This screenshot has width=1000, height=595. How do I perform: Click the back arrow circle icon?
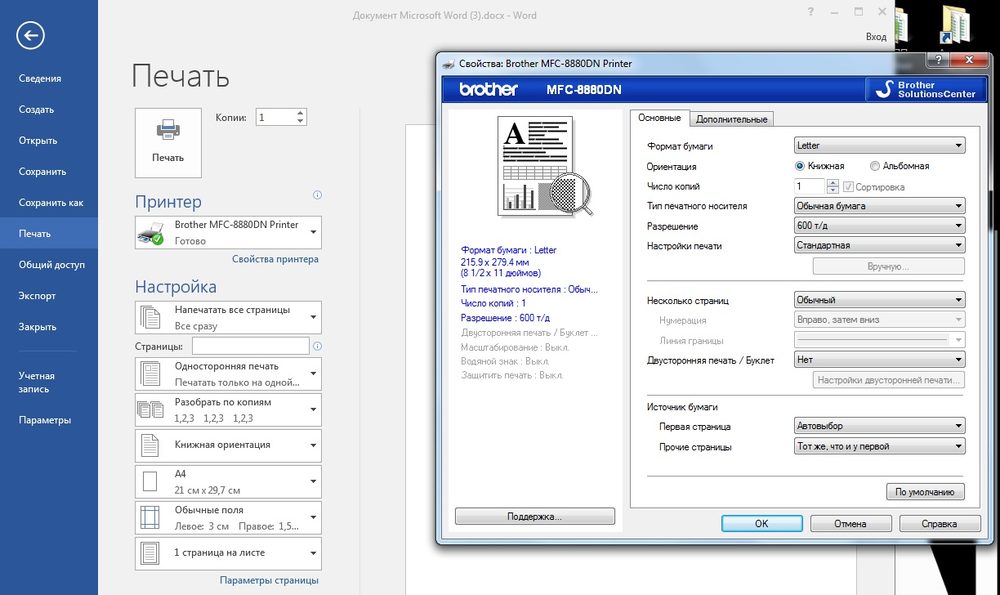(30, 36)
